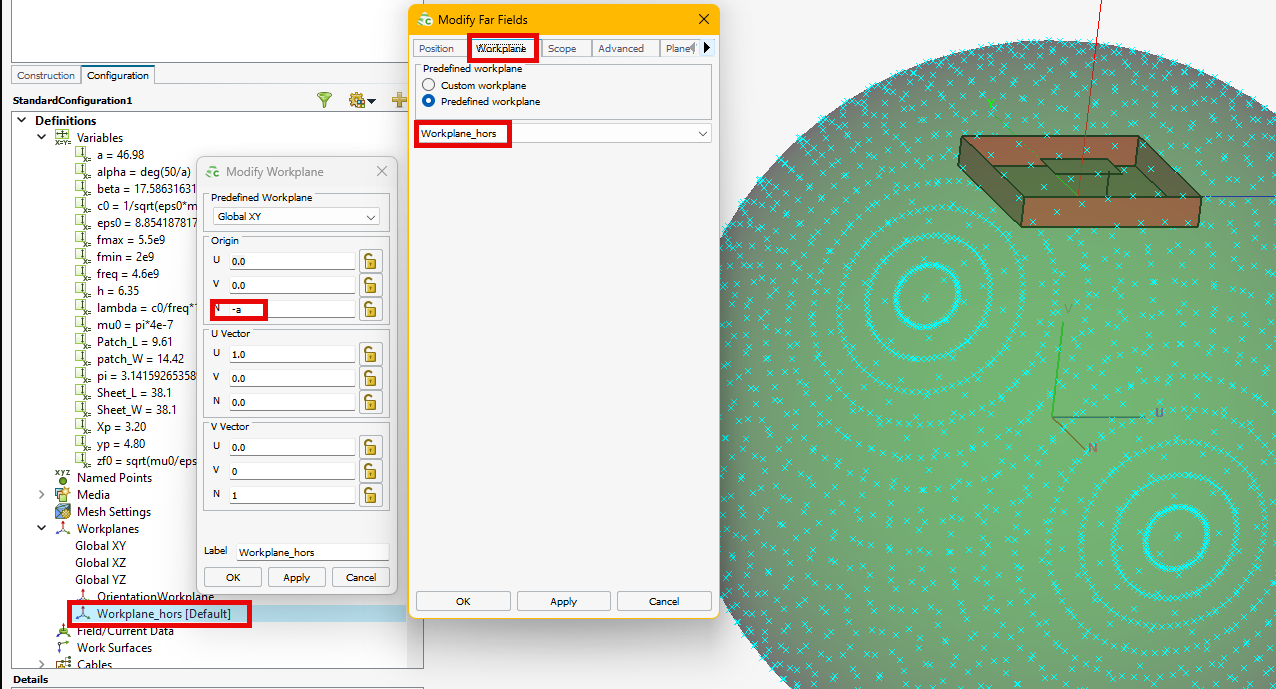Screen dimensions: 1276x689
Task: Collapse the Definitions tree section
Action: 21,120
